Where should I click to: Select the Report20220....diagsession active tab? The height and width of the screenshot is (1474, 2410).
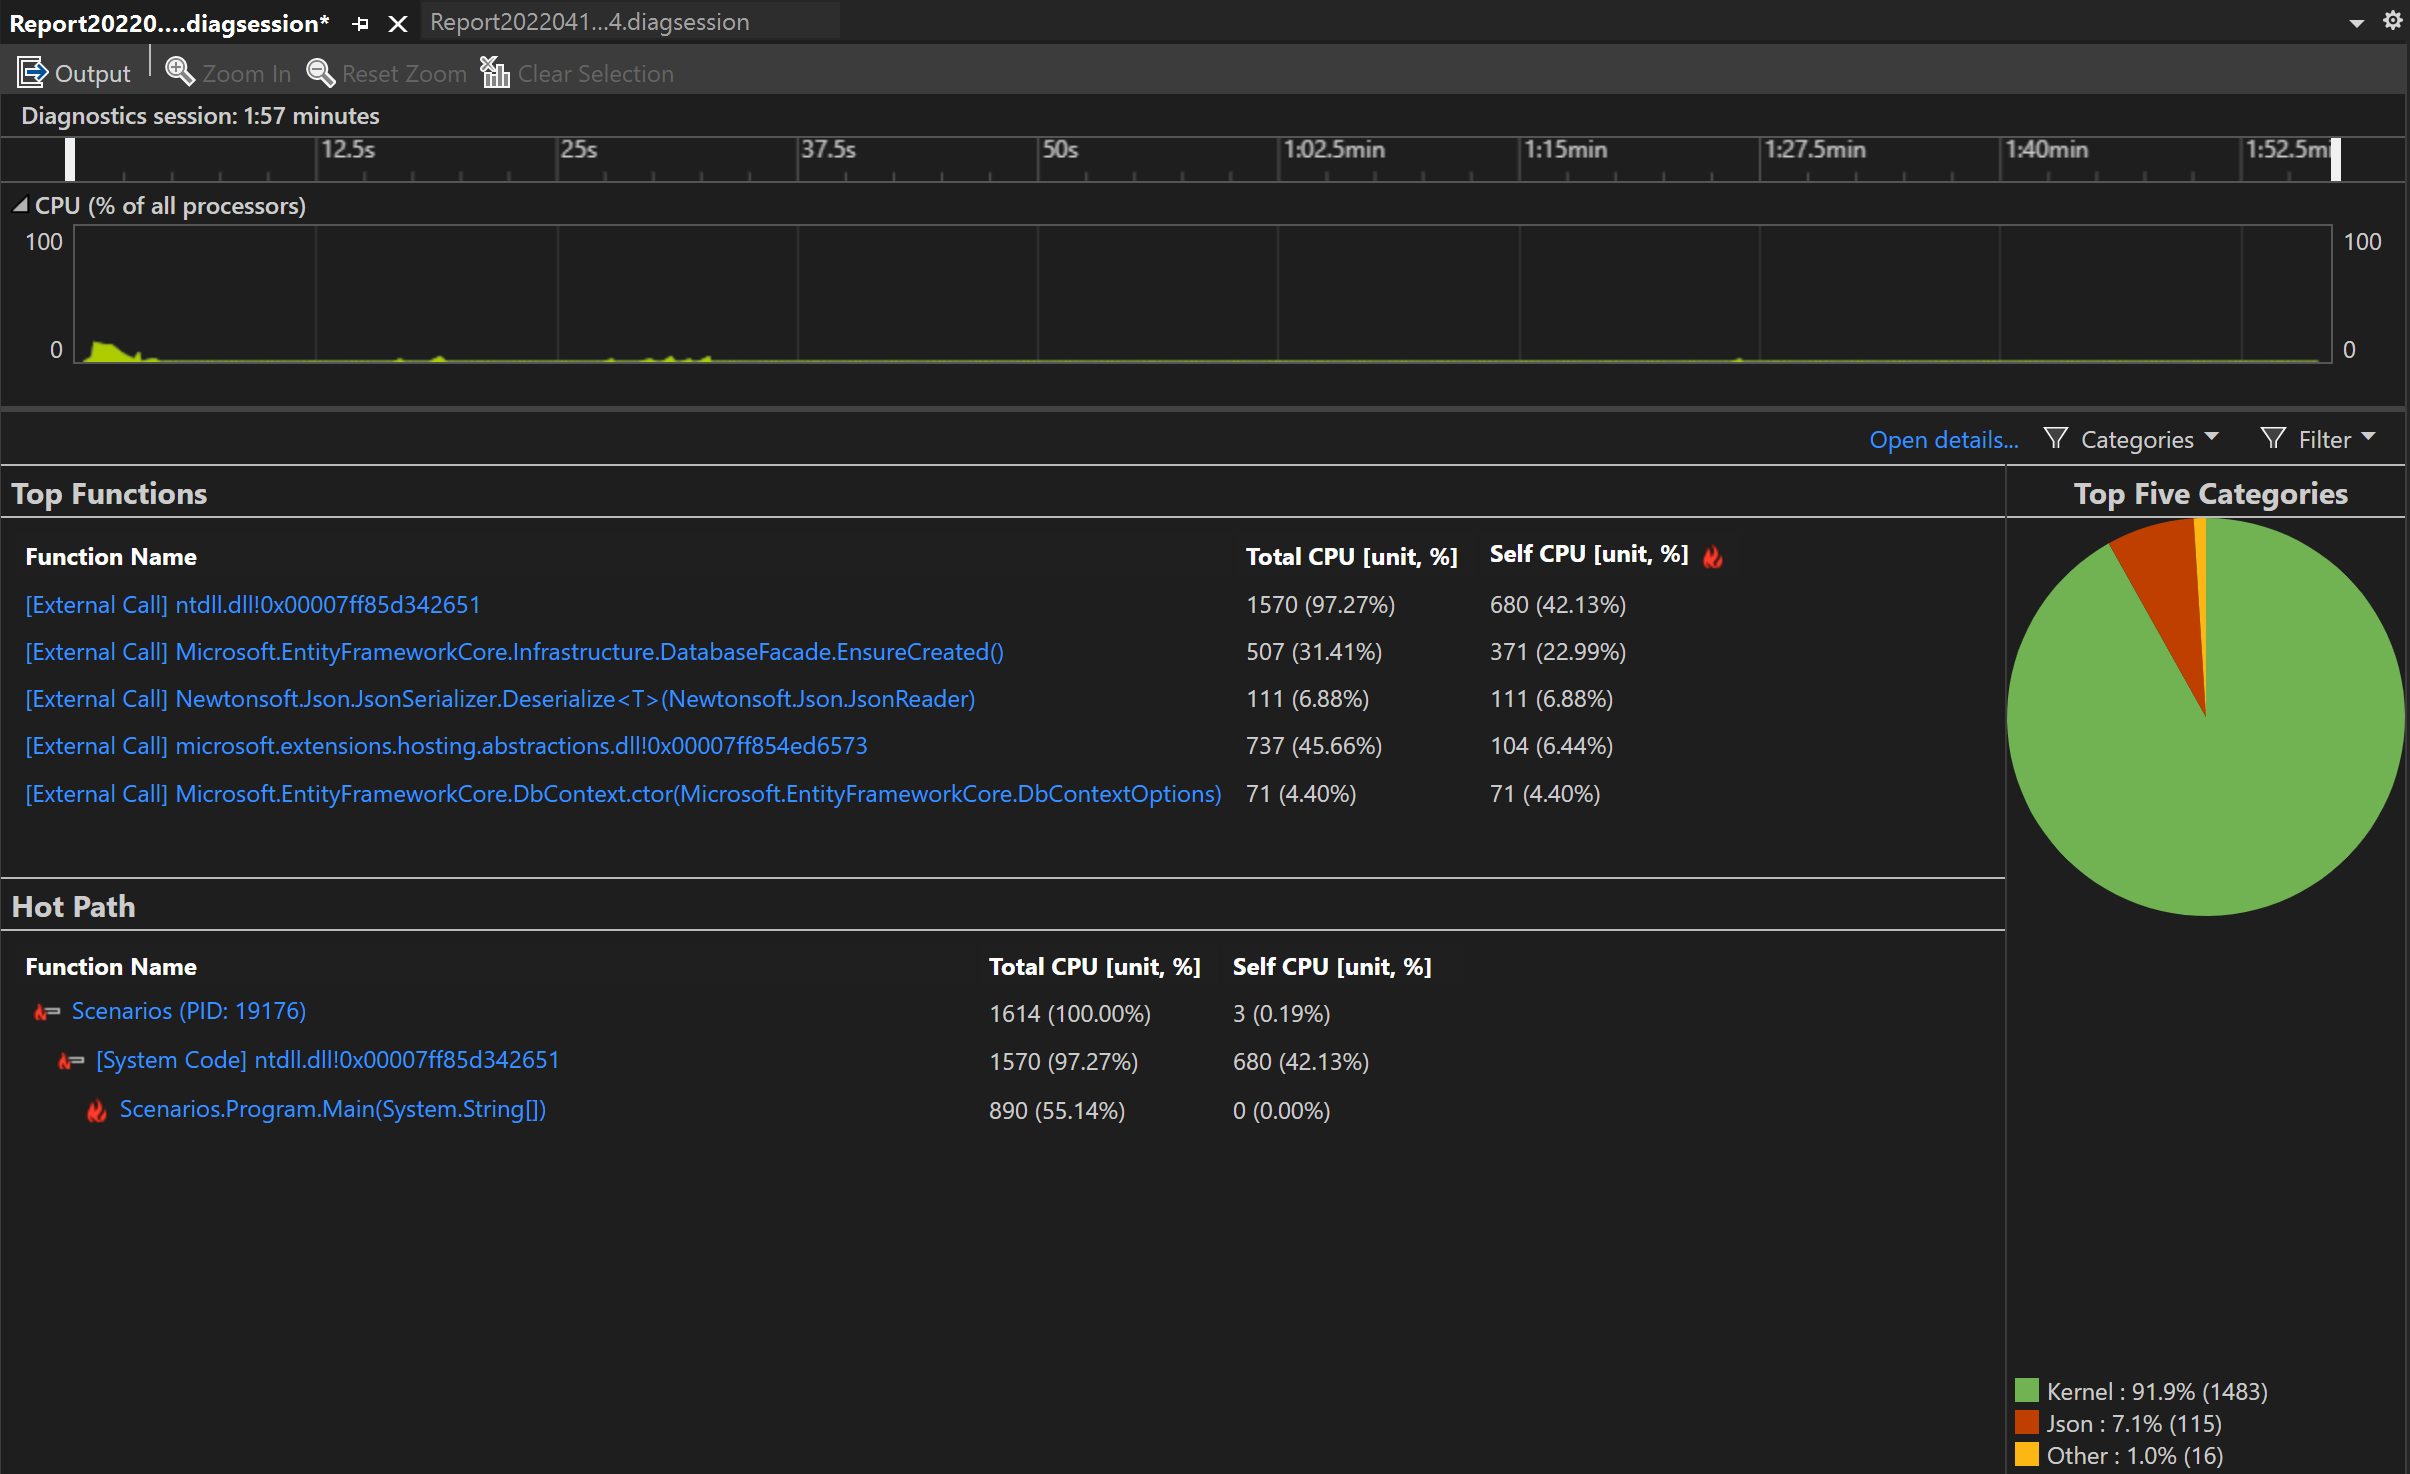click(x=172, y=26)
